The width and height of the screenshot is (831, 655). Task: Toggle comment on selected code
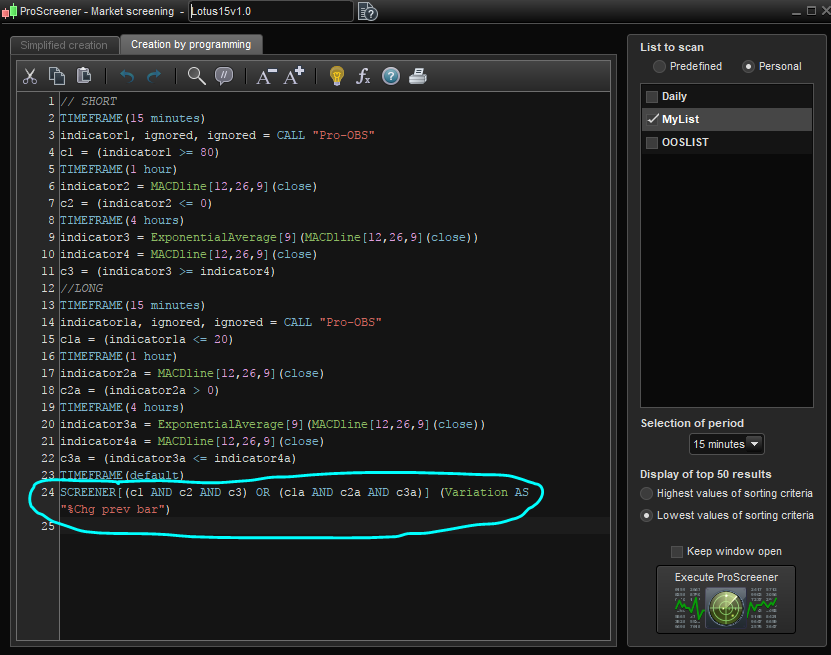click(224, 76)
